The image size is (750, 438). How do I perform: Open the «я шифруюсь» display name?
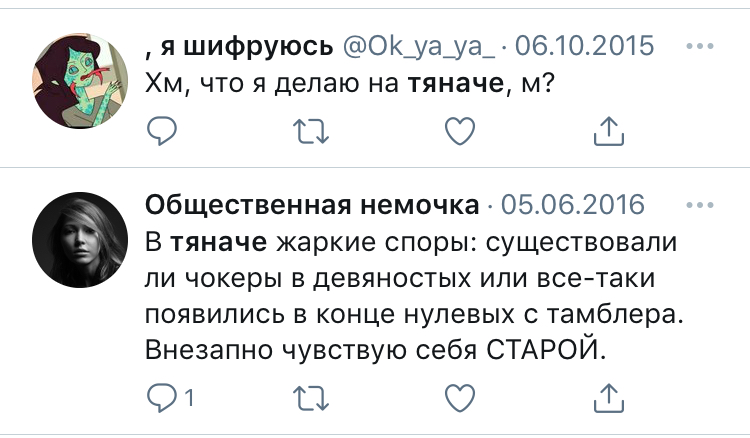point(240,47)
